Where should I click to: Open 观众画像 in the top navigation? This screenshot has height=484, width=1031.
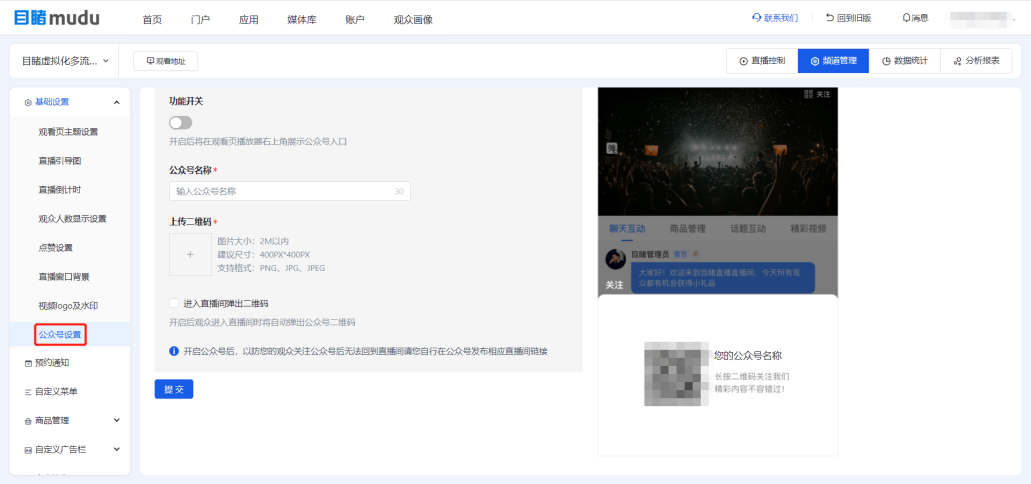point(413,20)
